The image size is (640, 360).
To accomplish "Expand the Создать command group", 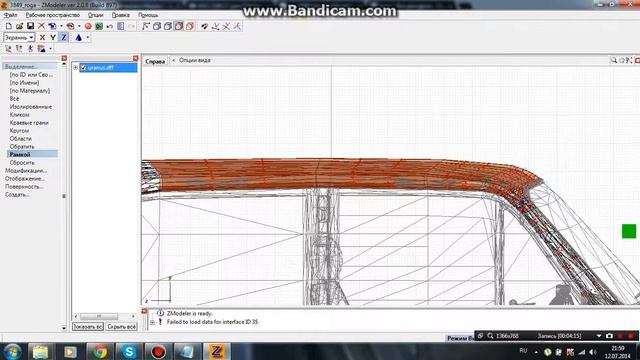I will click(x=17, y=195).
